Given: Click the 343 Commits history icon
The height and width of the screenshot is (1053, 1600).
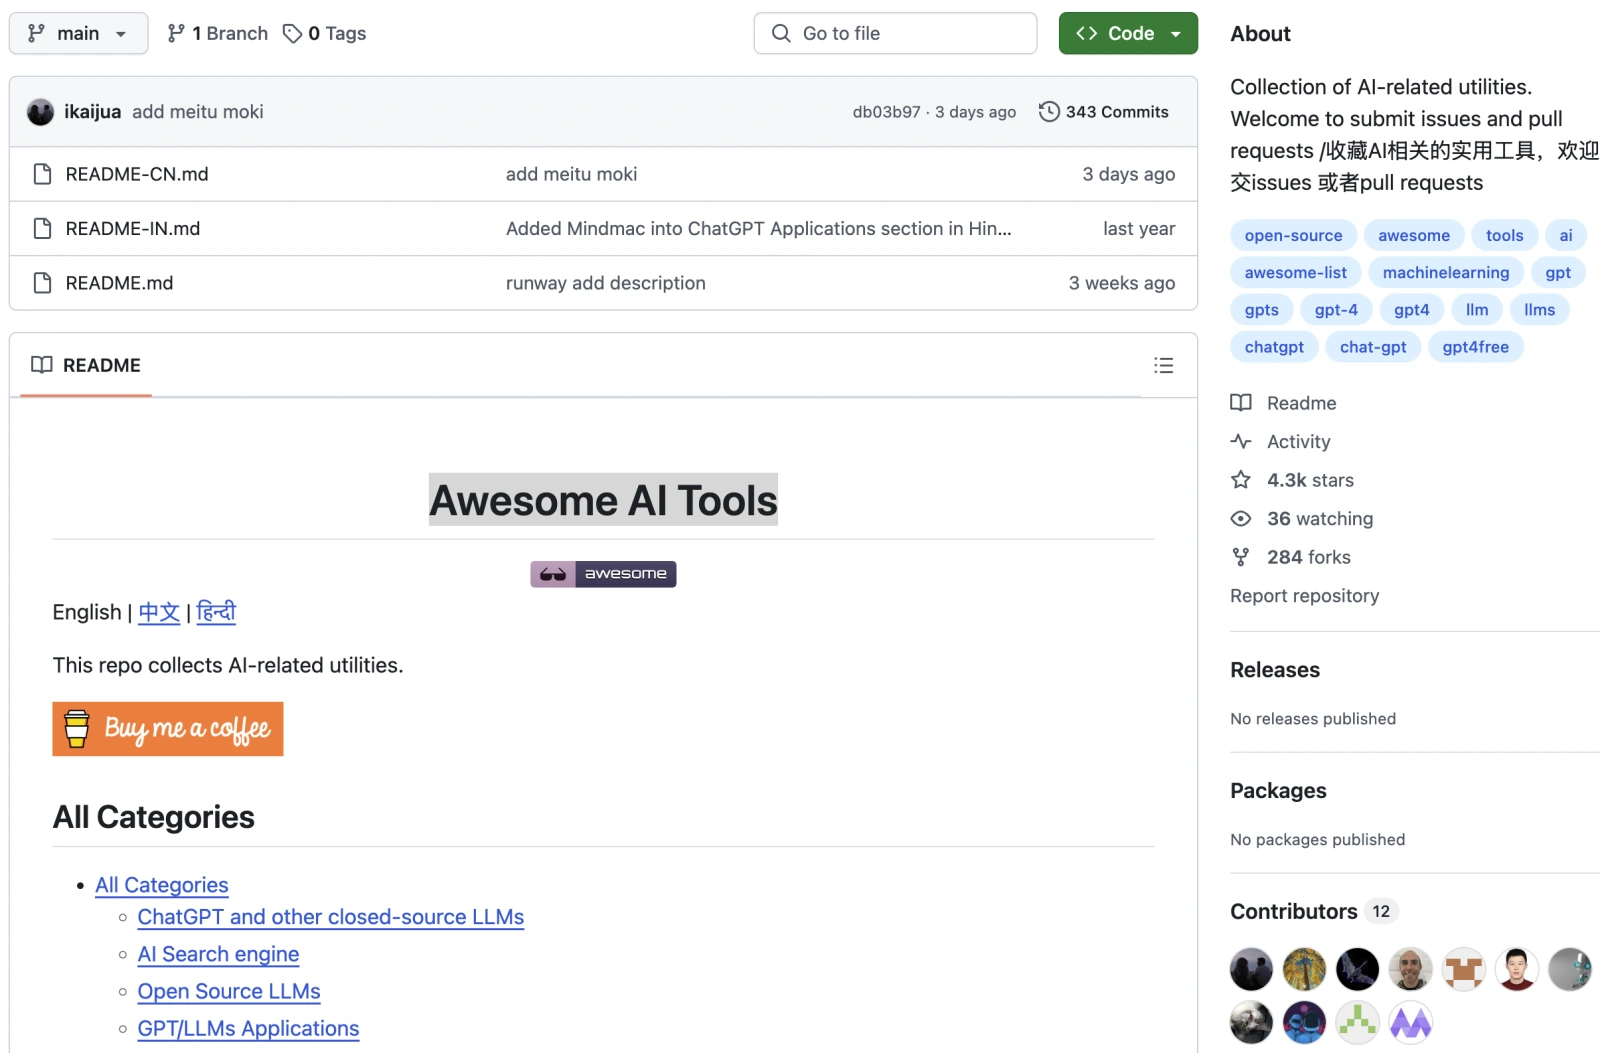Looking at the screenshot, I should tap(1049, 112).
